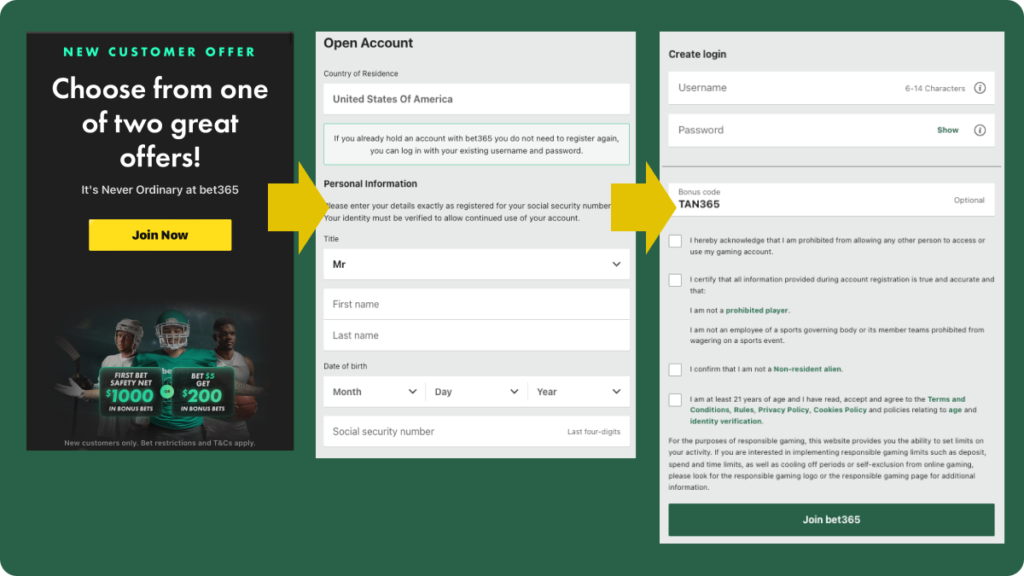
Task: Open the Month dropdown
Action: coord(374,392)
